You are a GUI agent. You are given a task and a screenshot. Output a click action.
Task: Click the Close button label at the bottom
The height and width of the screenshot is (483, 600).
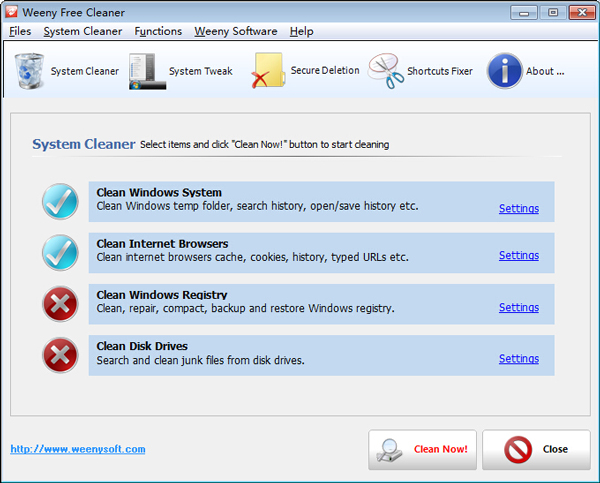coord(555,449)
